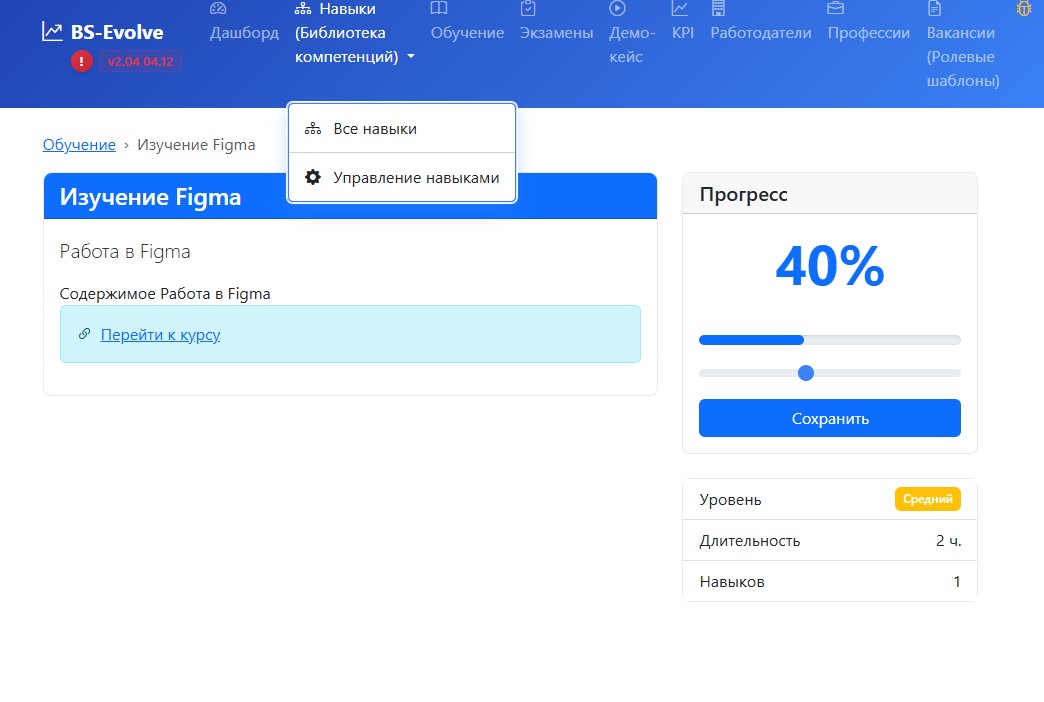The height and width of the screenshot is (702, 1044).
Task: Open Дашборд from the top navigation
Action: point(244,33)
